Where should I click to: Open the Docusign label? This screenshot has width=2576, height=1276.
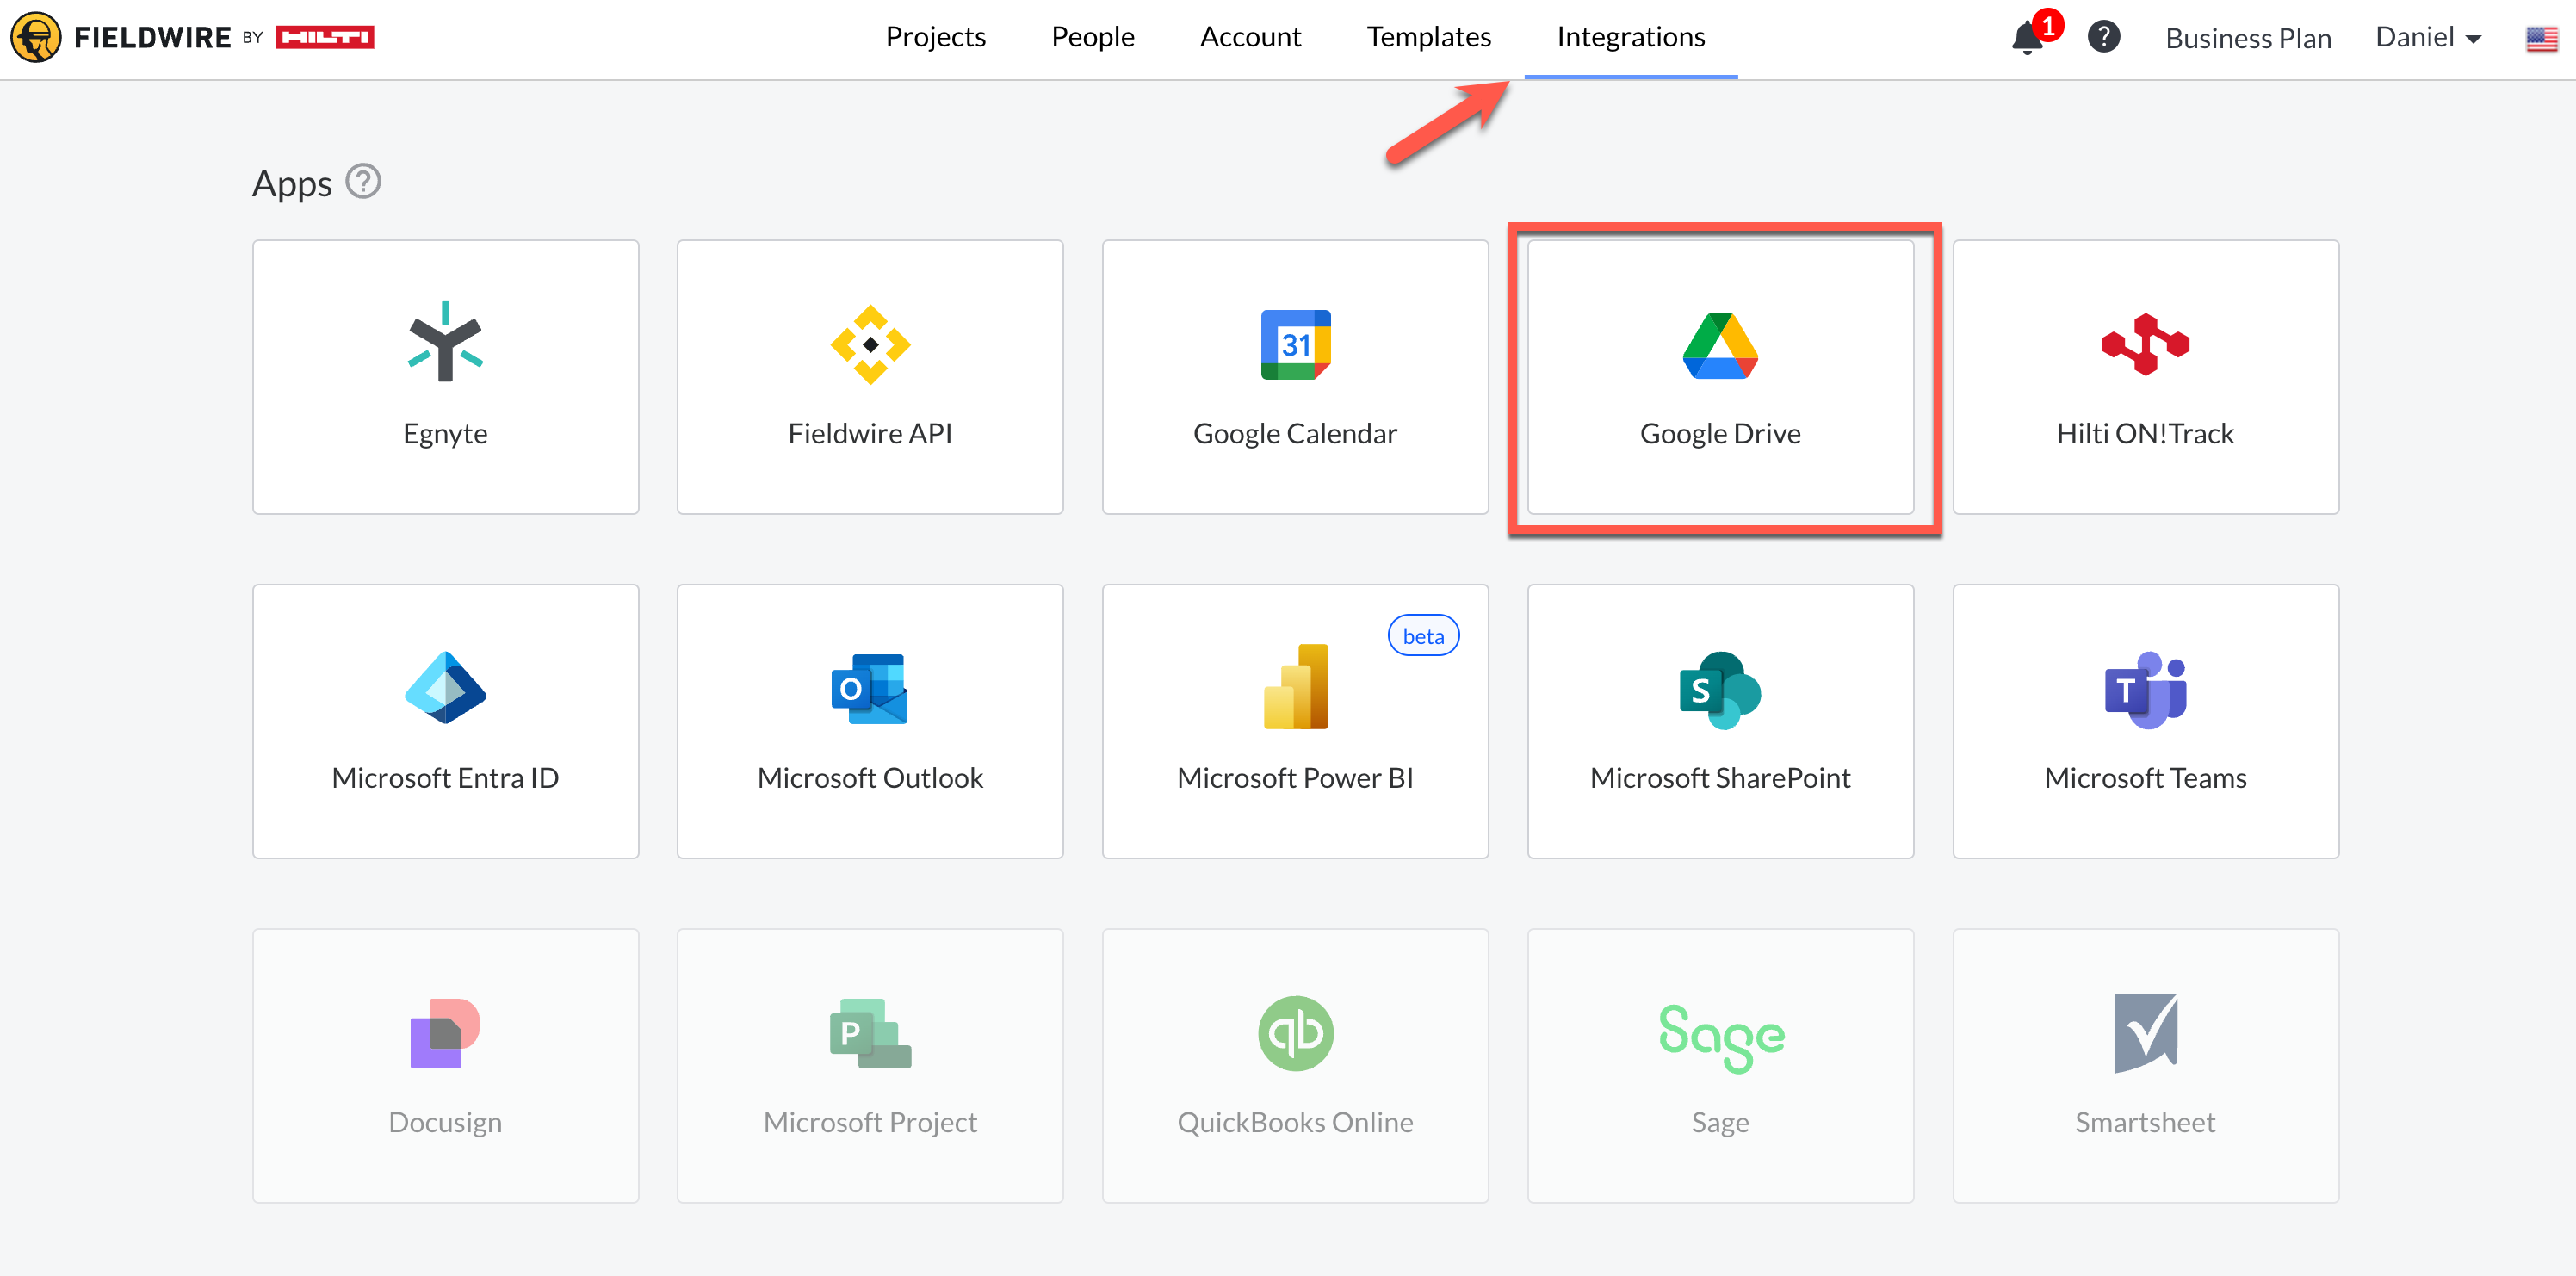tap(445, 1122)
